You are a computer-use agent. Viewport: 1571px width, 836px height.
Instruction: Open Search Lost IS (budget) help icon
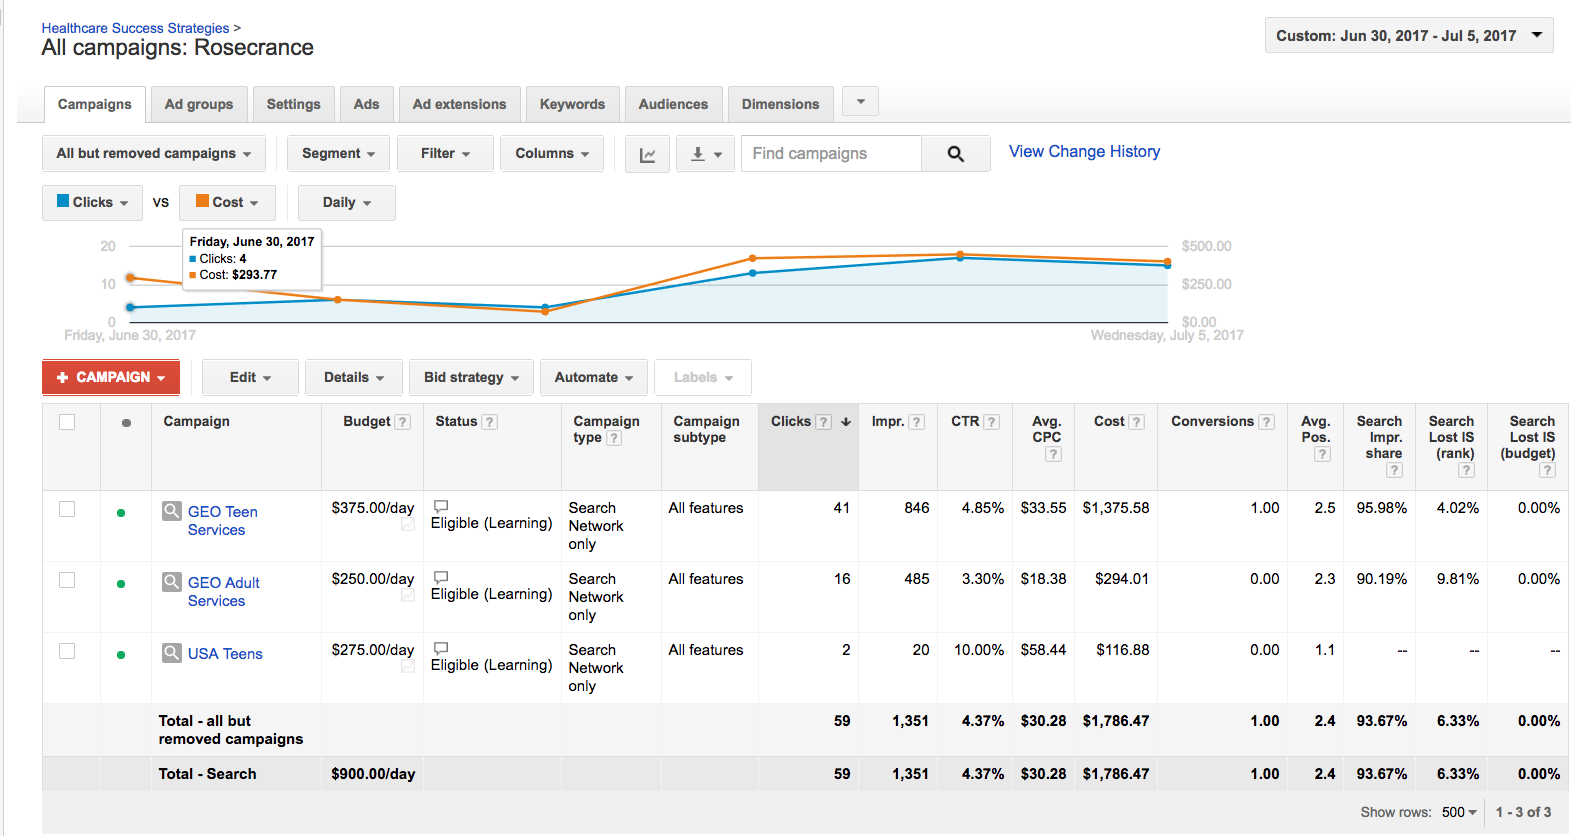click(x=1547, y=470)
